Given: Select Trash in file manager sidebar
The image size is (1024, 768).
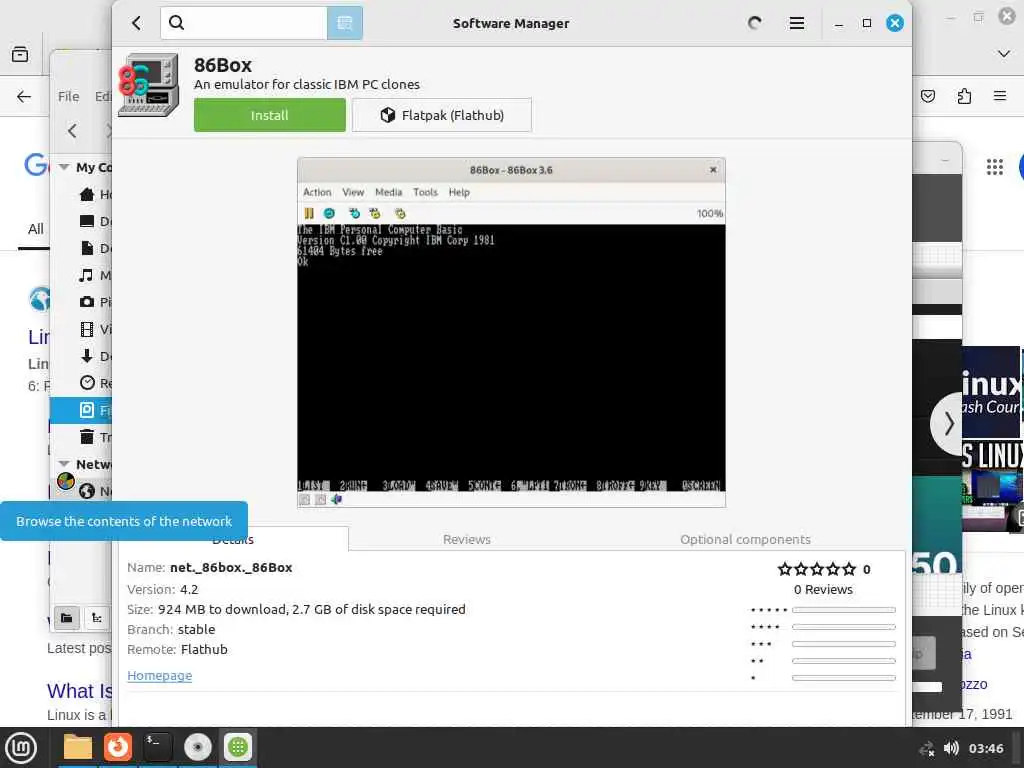Looking at the screenshot, I should coord(87,437).
